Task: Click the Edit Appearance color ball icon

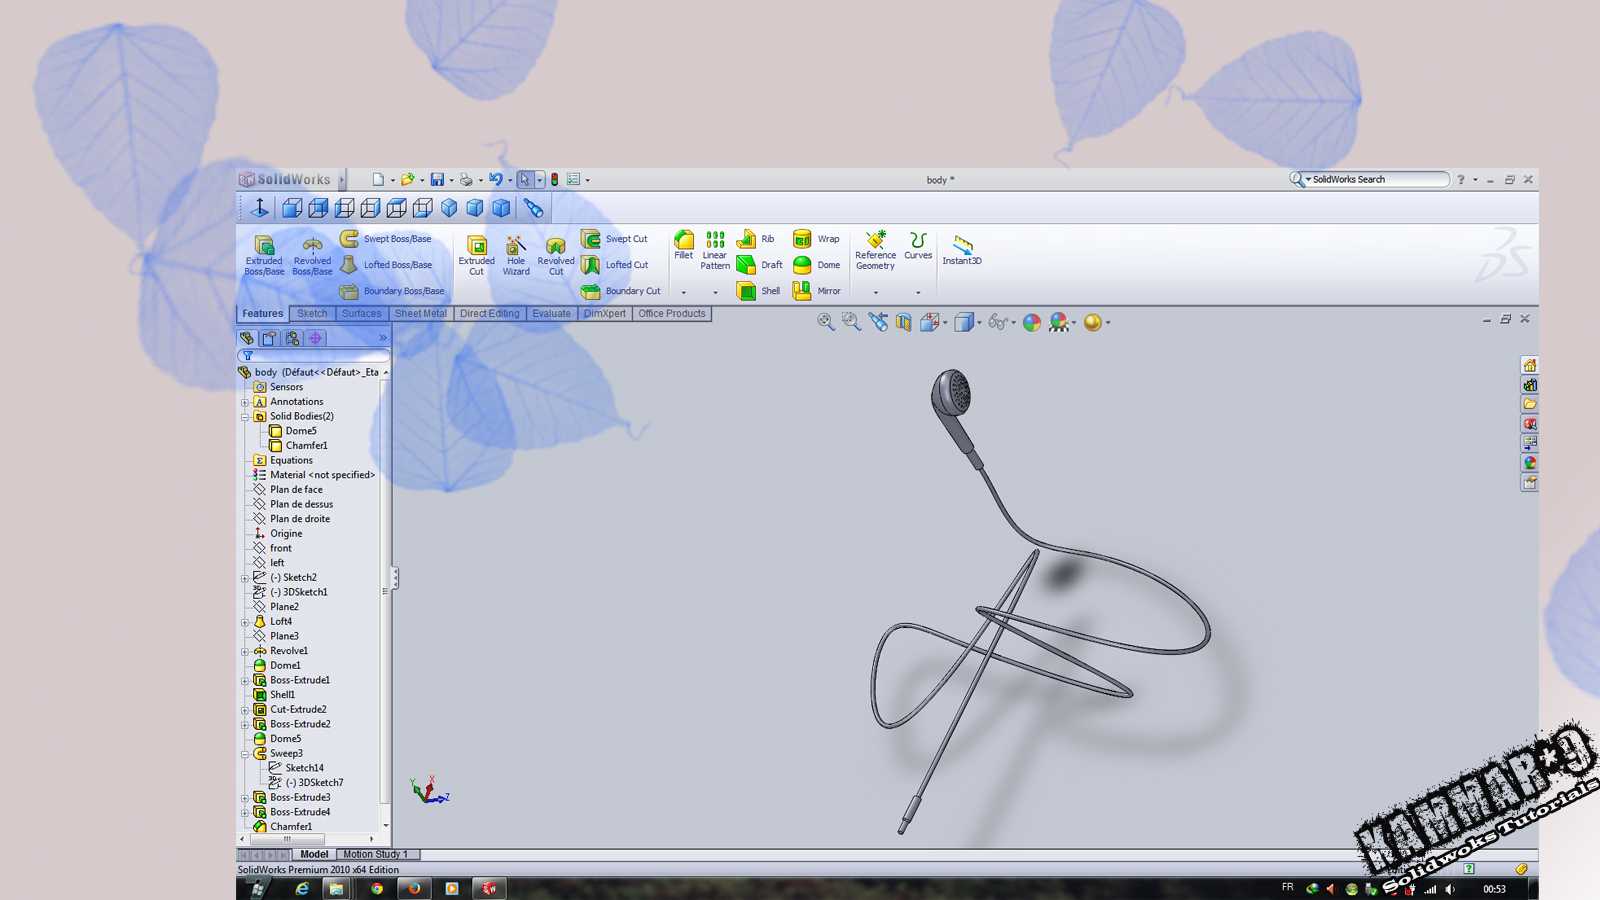Action: pos(1032,322)
